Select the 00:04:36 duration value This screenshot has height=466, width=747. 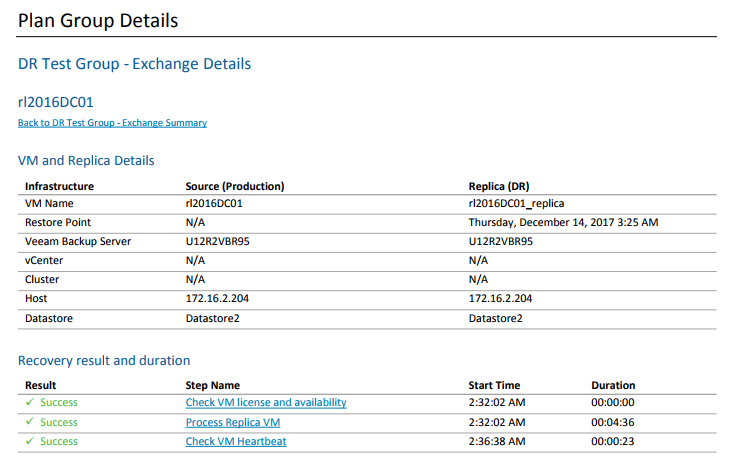click(612, 422)
